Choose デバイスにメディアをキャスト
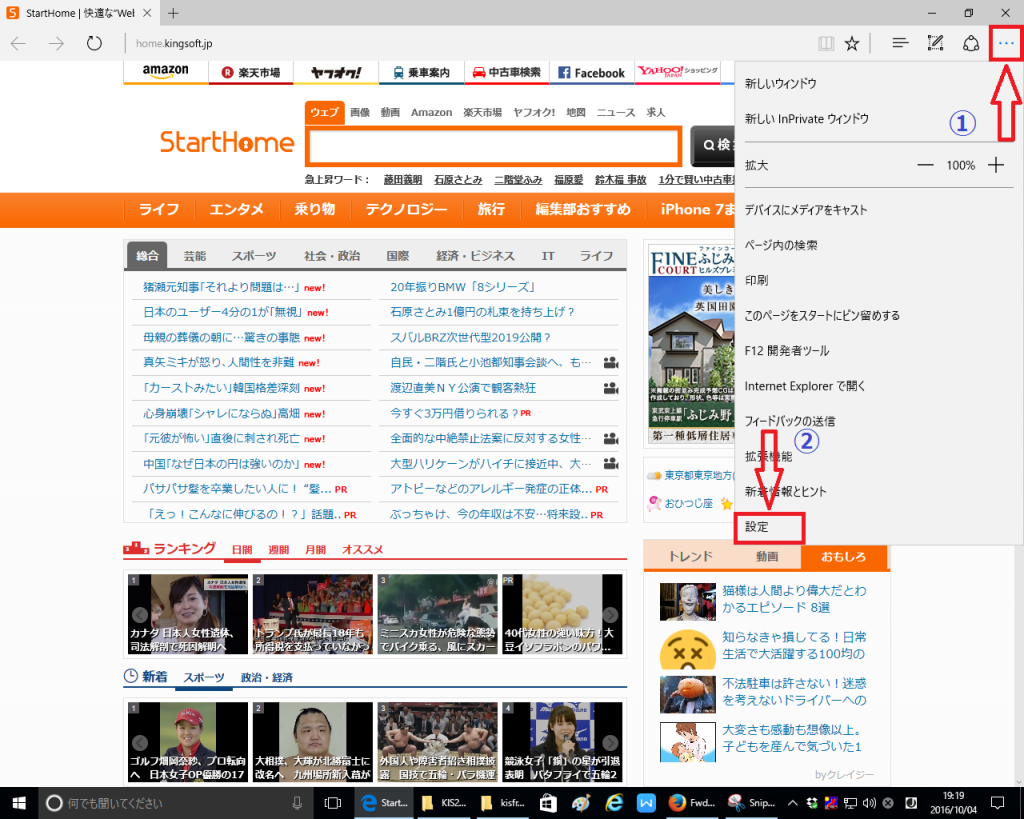1024x819 pixels. coord(806,210)
